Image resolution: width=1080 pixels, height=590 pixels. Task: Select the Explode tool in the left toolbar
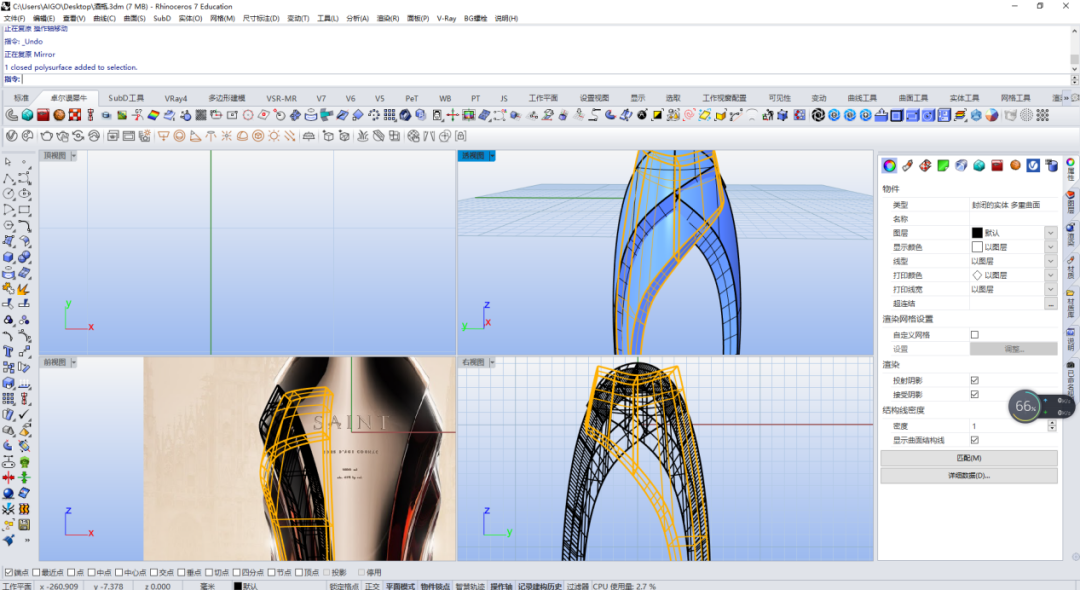24,288
